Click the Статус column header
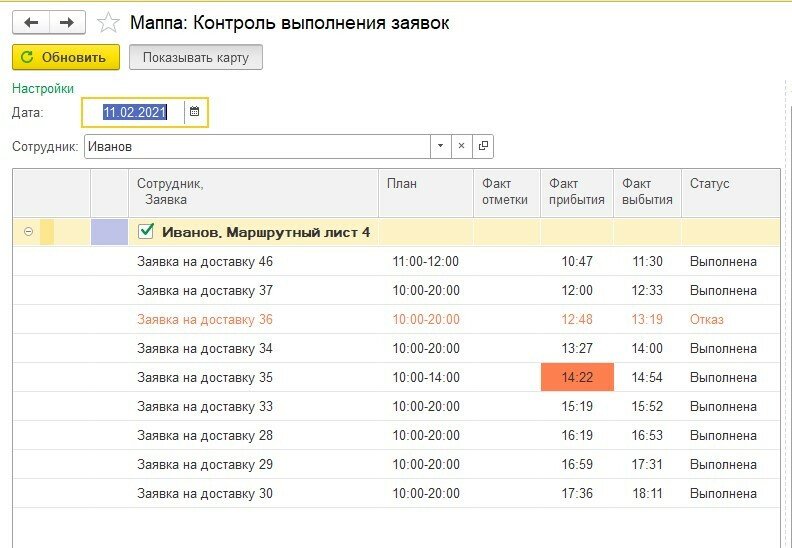 [709, 184]
